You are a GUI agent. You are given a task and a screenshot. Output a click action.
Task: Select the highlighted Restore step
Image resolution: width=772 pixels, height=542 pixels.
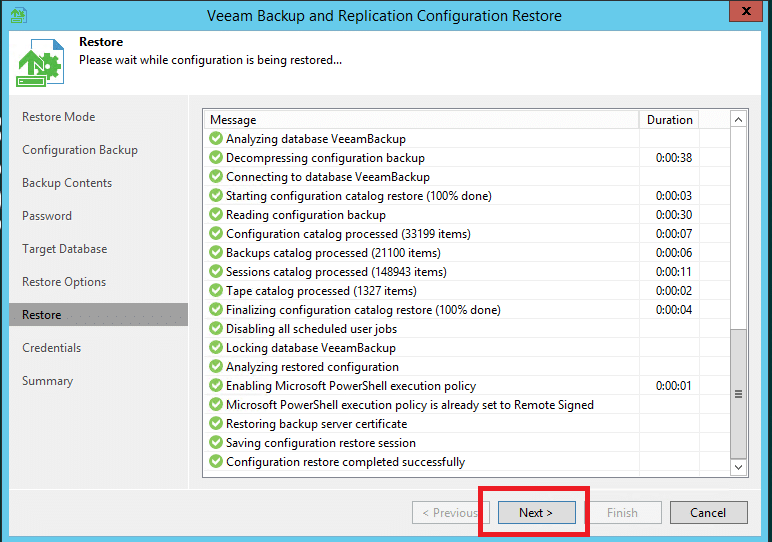point(98,315)
